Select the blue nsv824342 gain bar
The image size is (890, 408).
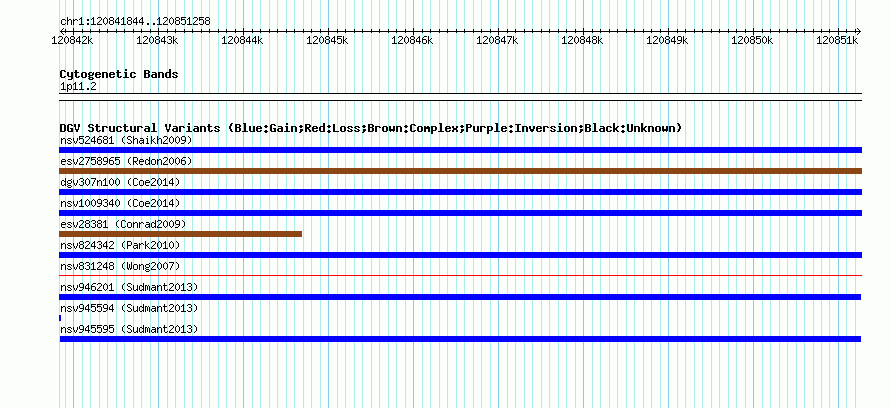click(460, 255)
